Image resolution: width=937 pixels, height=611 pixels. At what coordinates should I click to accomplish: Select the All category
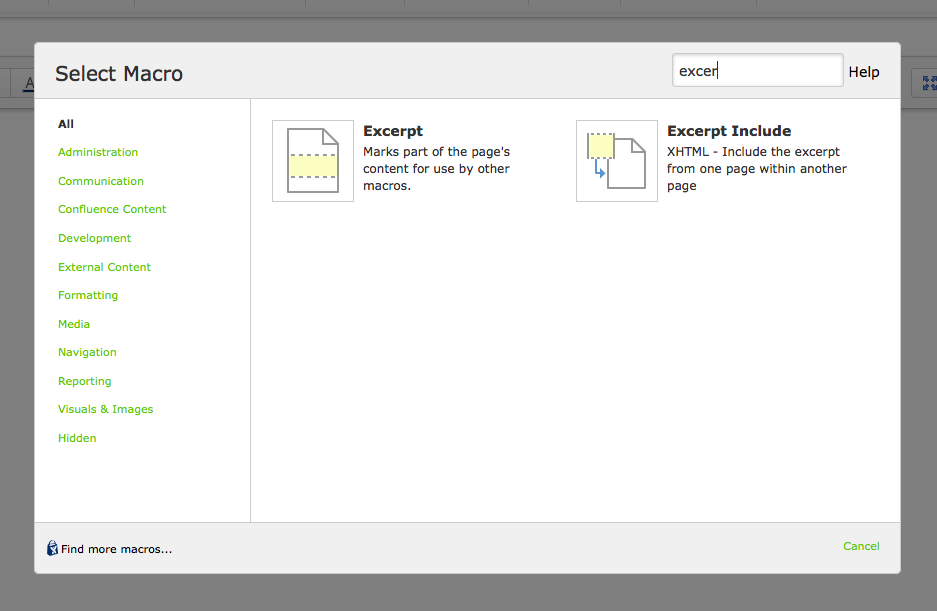[x=65, y=123]
